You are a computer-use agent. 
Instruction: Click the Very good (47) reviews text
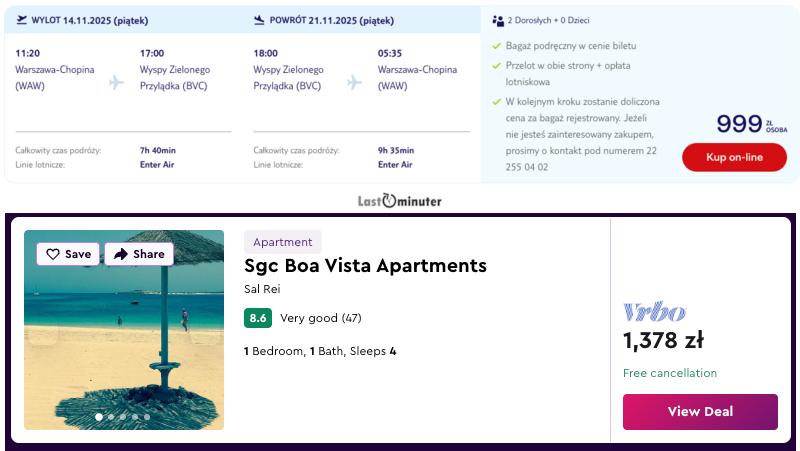click(320, 318)
